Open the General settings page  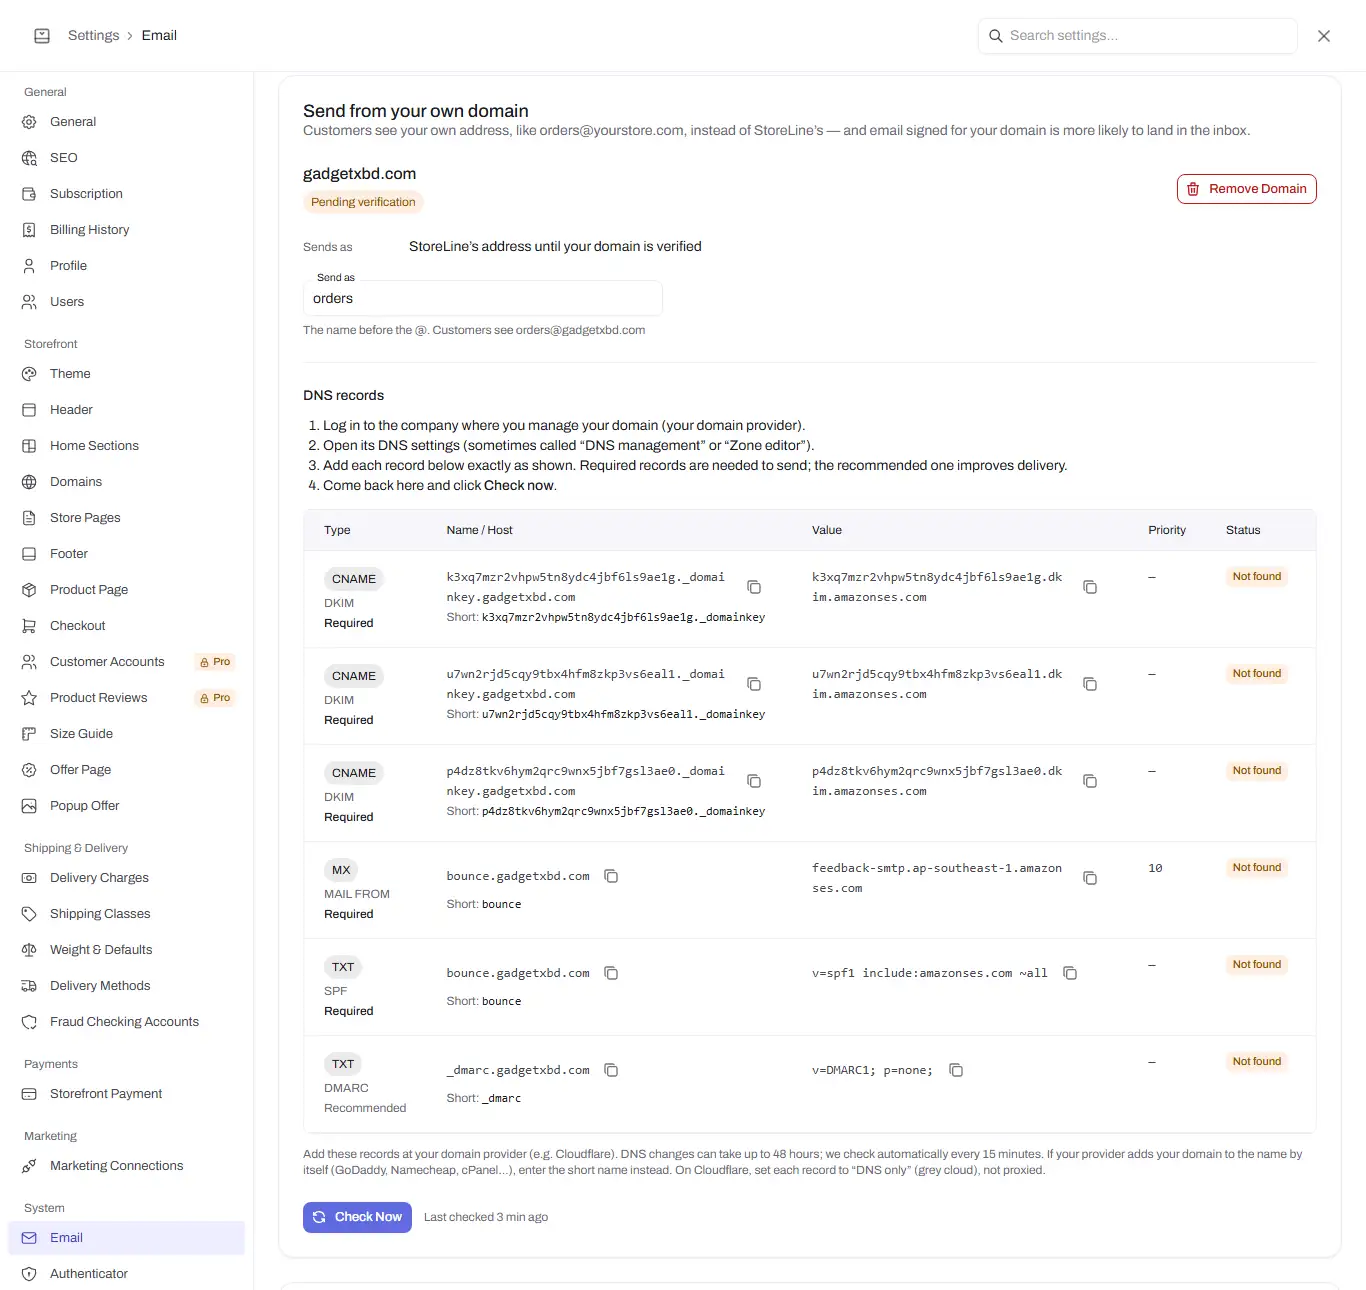[126, 122]
